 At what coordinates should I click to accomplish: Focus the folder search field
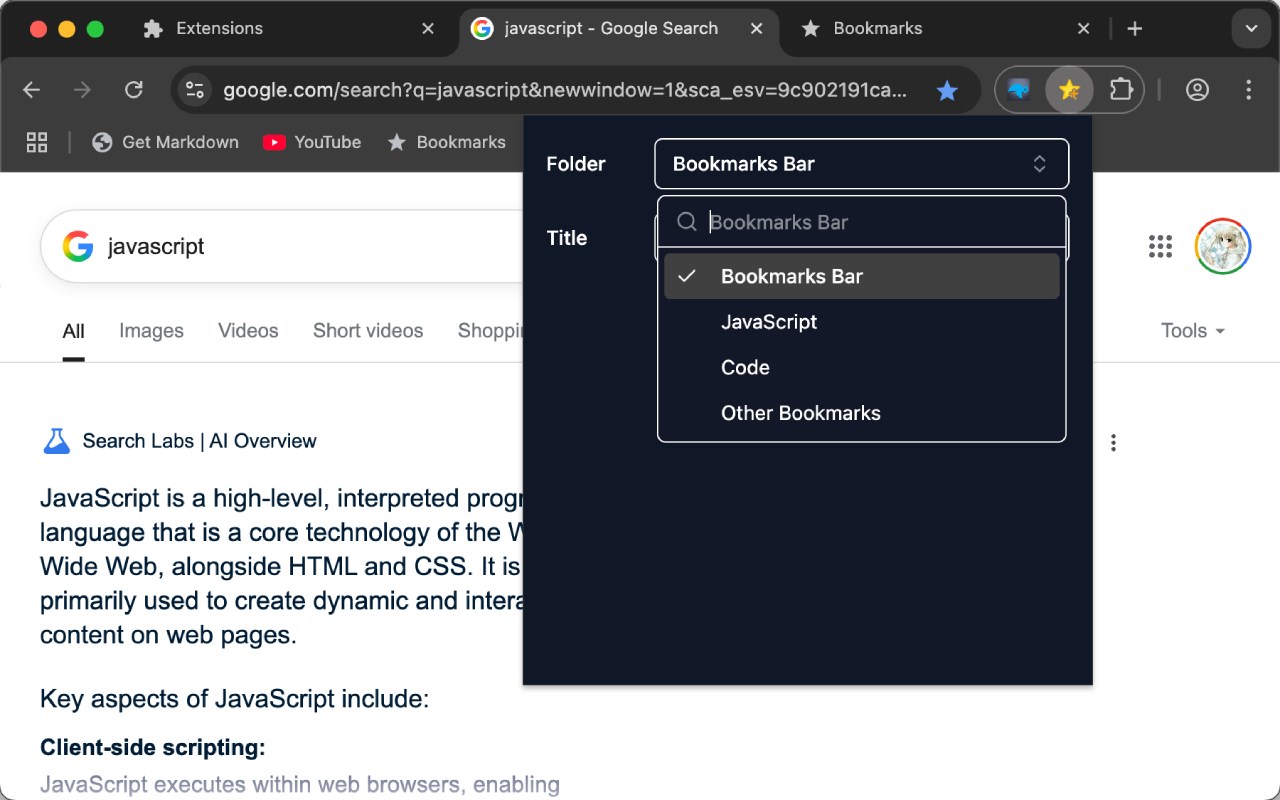coord(880,222)
